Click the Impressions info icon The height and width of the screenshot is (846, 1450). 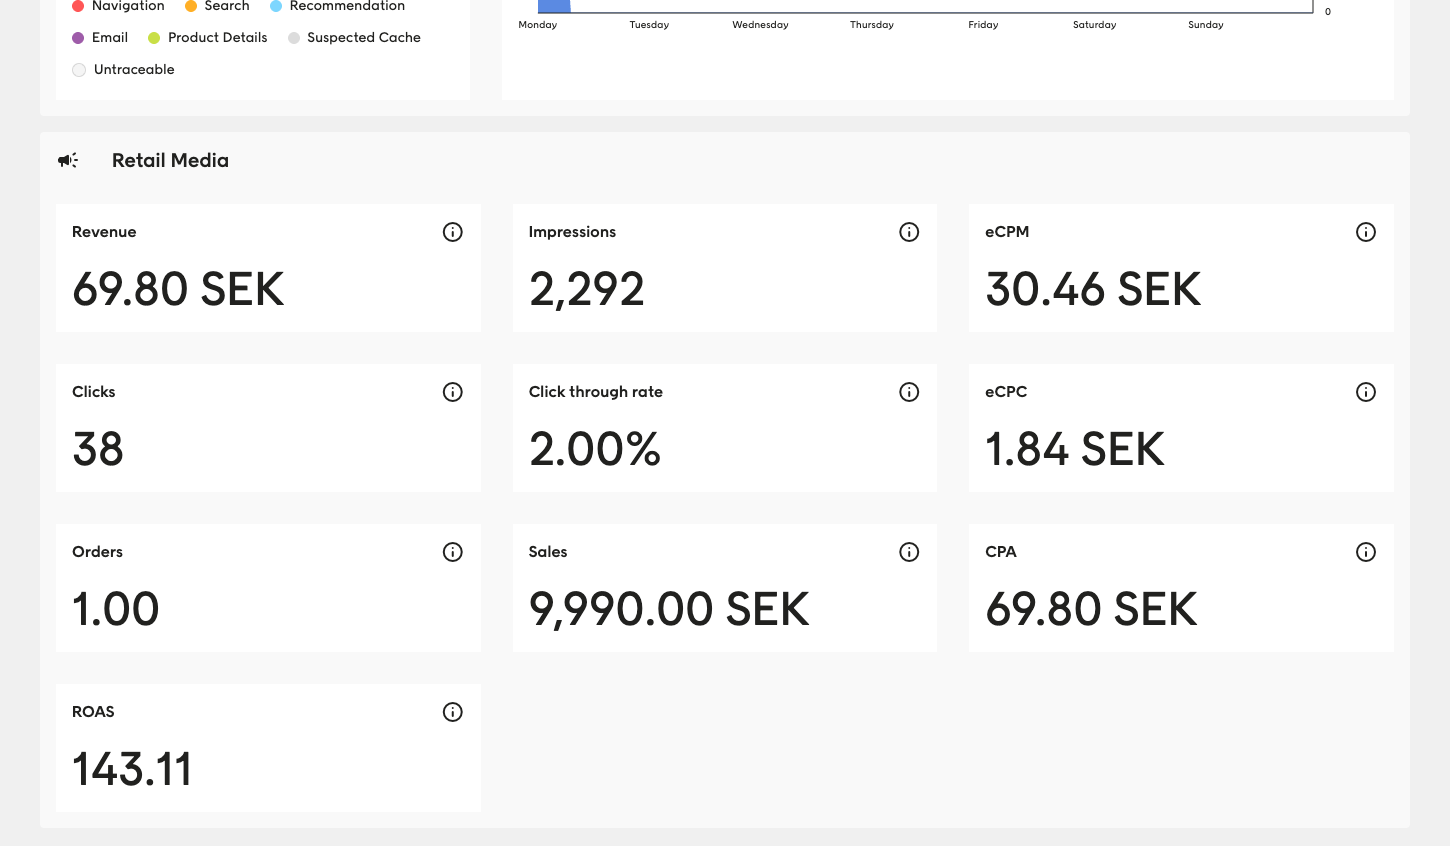tap(909, 231)
